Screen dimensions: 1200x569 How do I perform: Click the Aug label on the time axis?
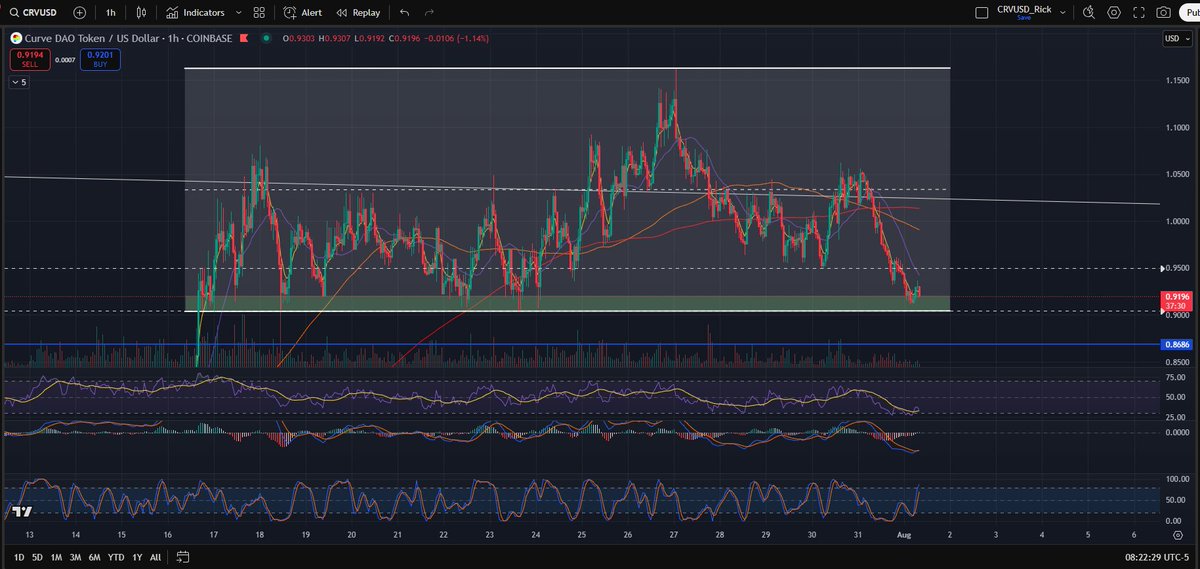[902, 535]
